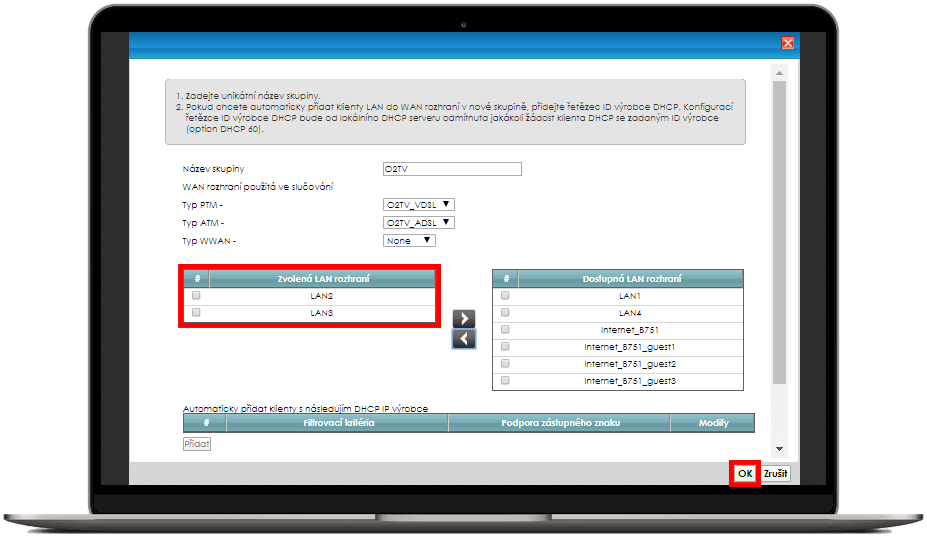Focus the Název skupiny text field
The height and width of the screenshot is (537, 927).
coord(452,169)
